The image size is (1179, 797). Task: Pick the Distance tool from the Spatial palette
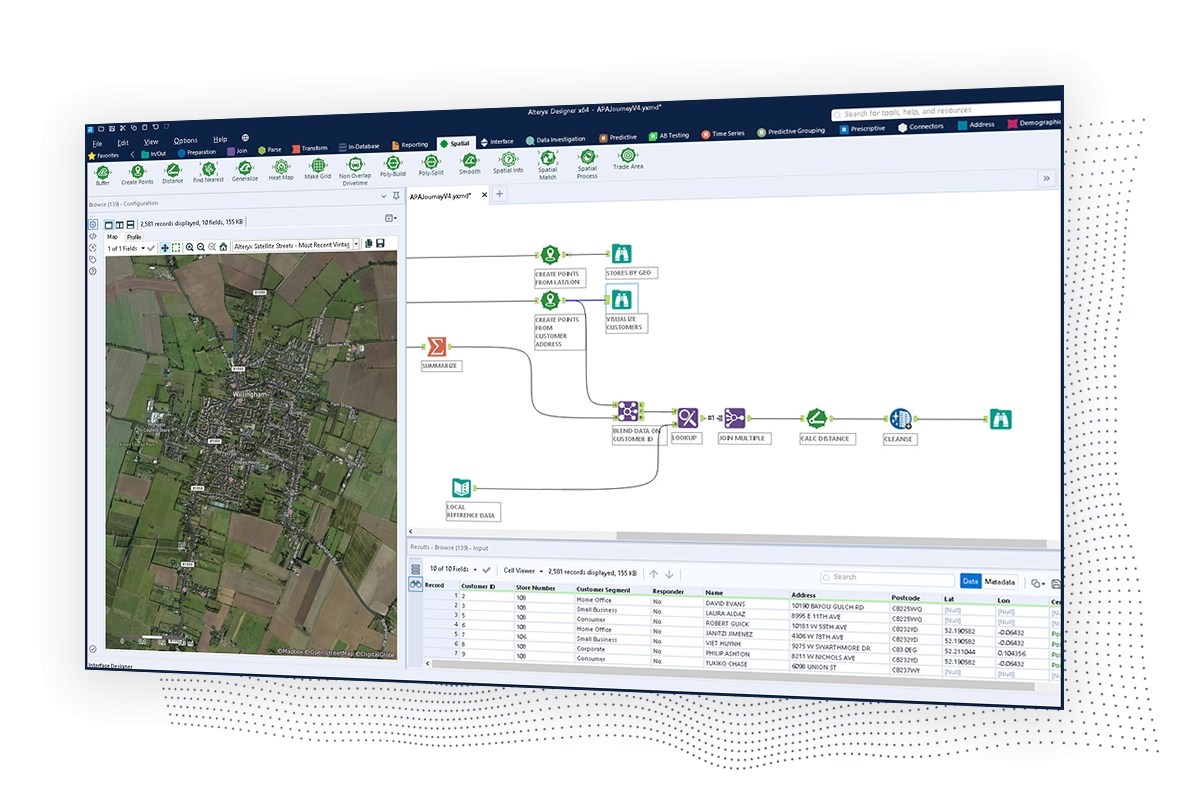pos(173,174)
